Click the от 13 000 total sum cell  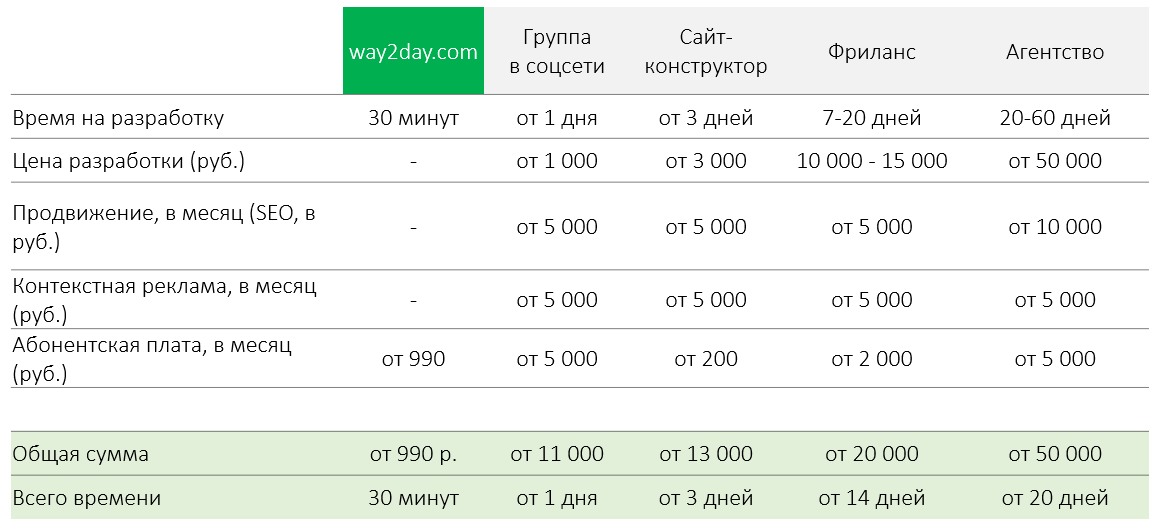tap(706, 454)
